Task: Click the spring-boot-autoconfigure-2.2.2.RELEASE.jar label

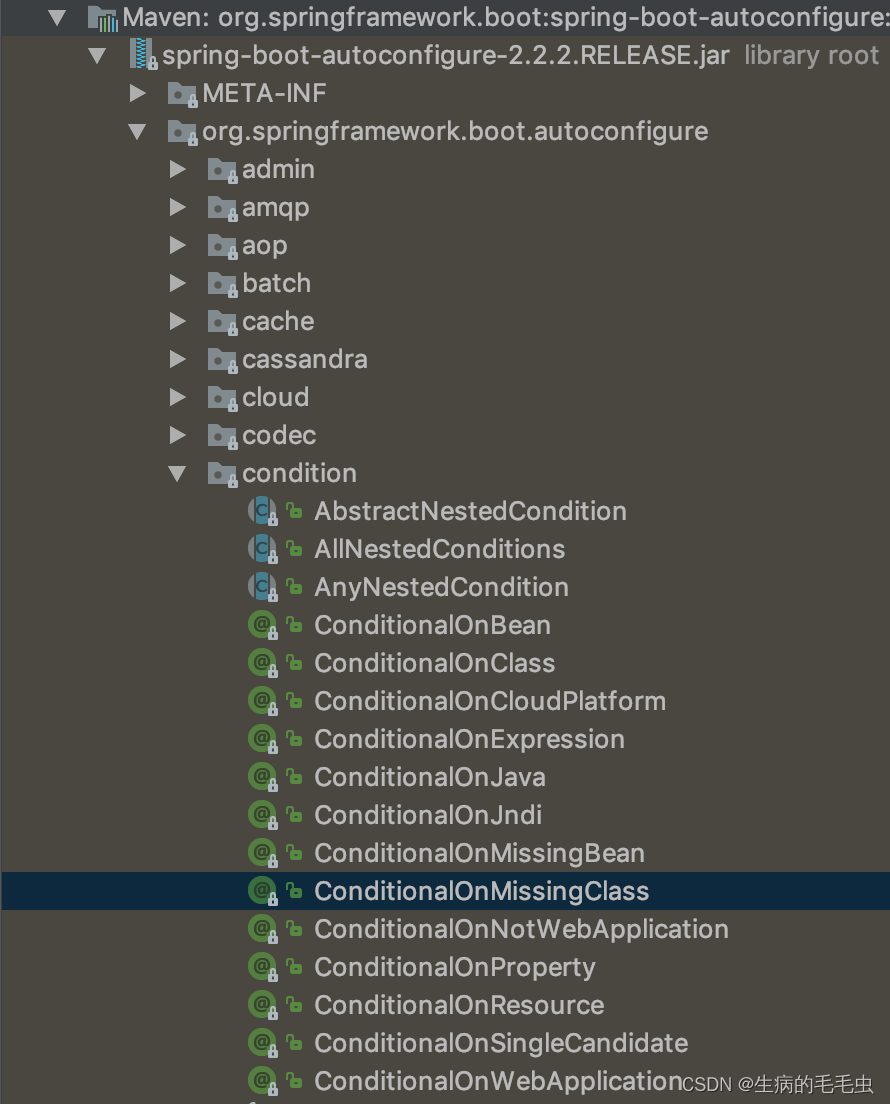Action: click(x=446, y=56)
